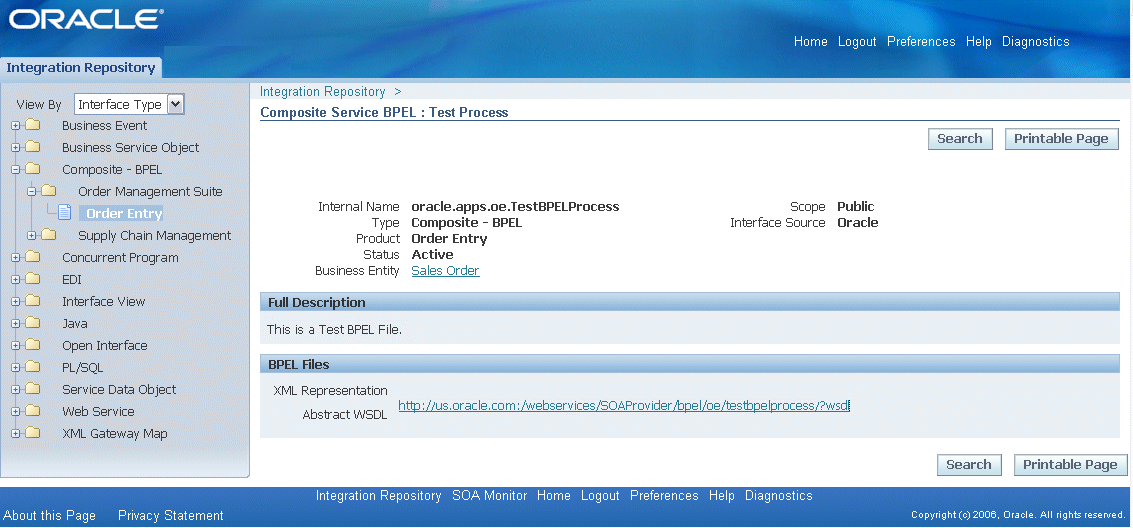
Task: Click the footer Home link
Action: click(x=553, y=495)
